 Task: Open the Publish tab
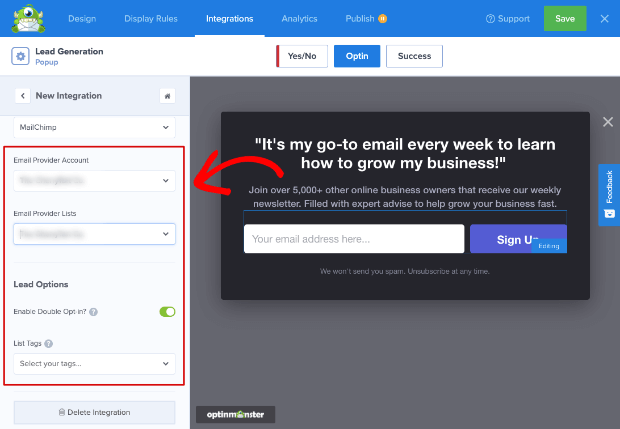360,19
